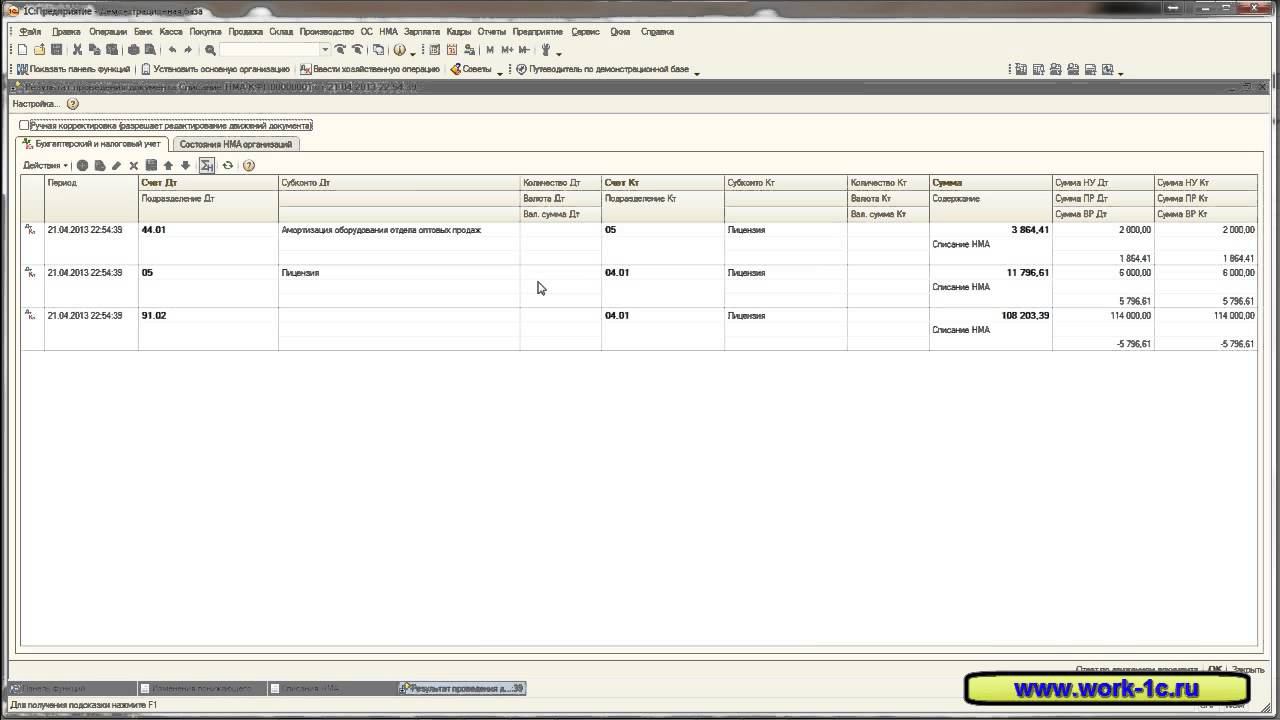Copy the record via table toolbar icon
The width and height of the screenshot is (1280, 720).
[x=100, y=165]
